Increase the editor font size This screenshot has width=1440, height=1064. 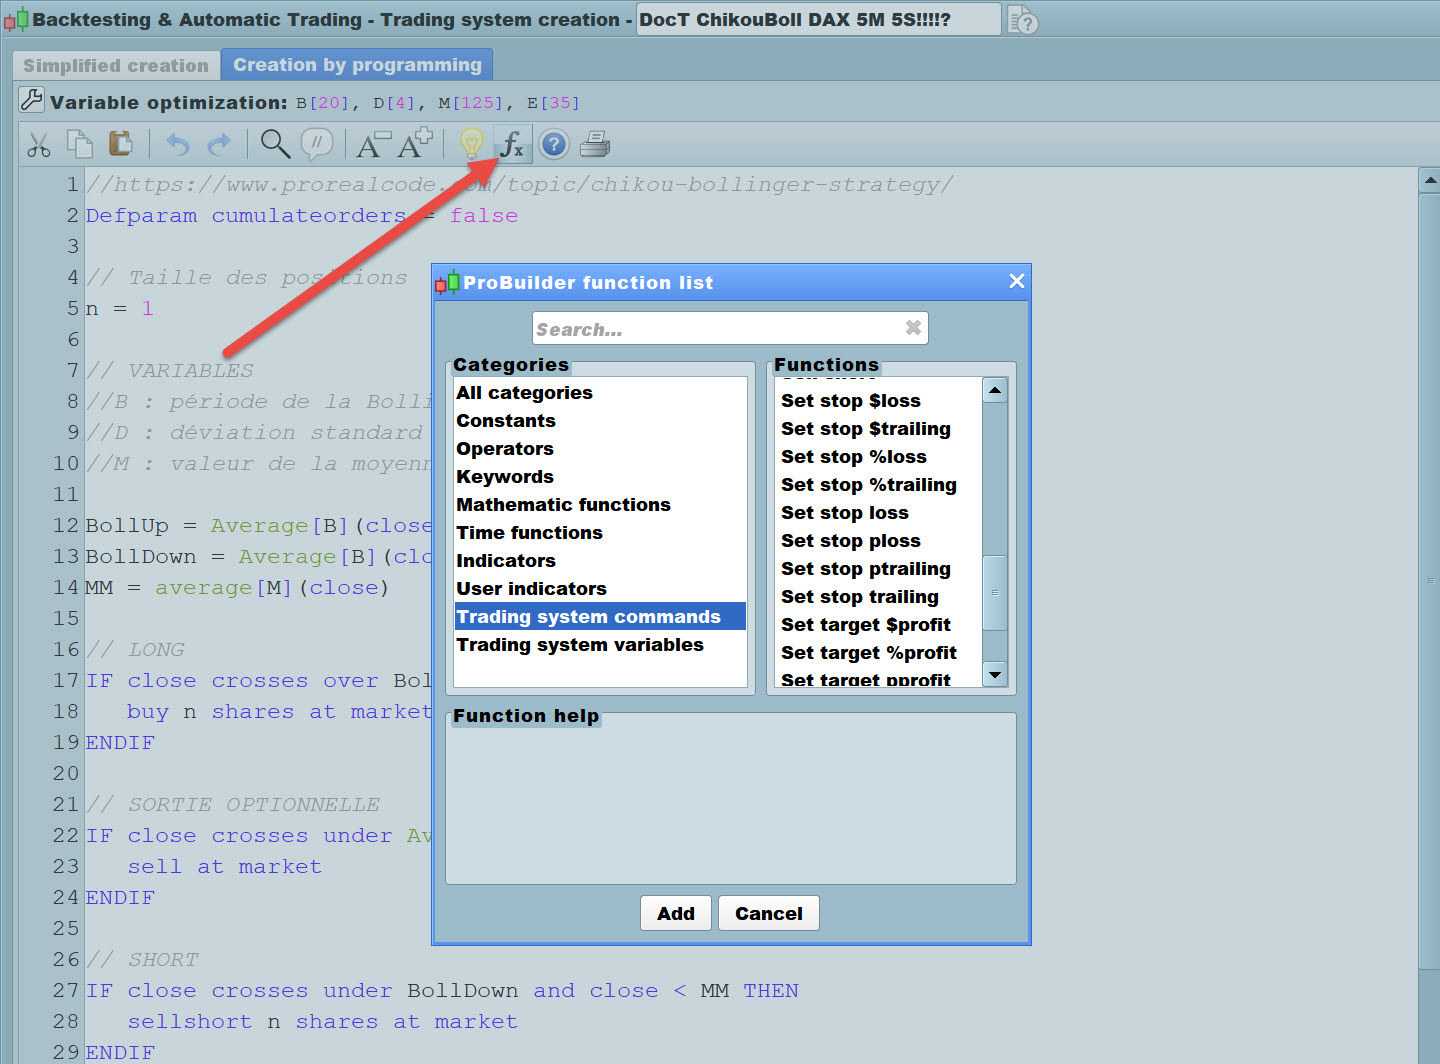pos(415,143)
